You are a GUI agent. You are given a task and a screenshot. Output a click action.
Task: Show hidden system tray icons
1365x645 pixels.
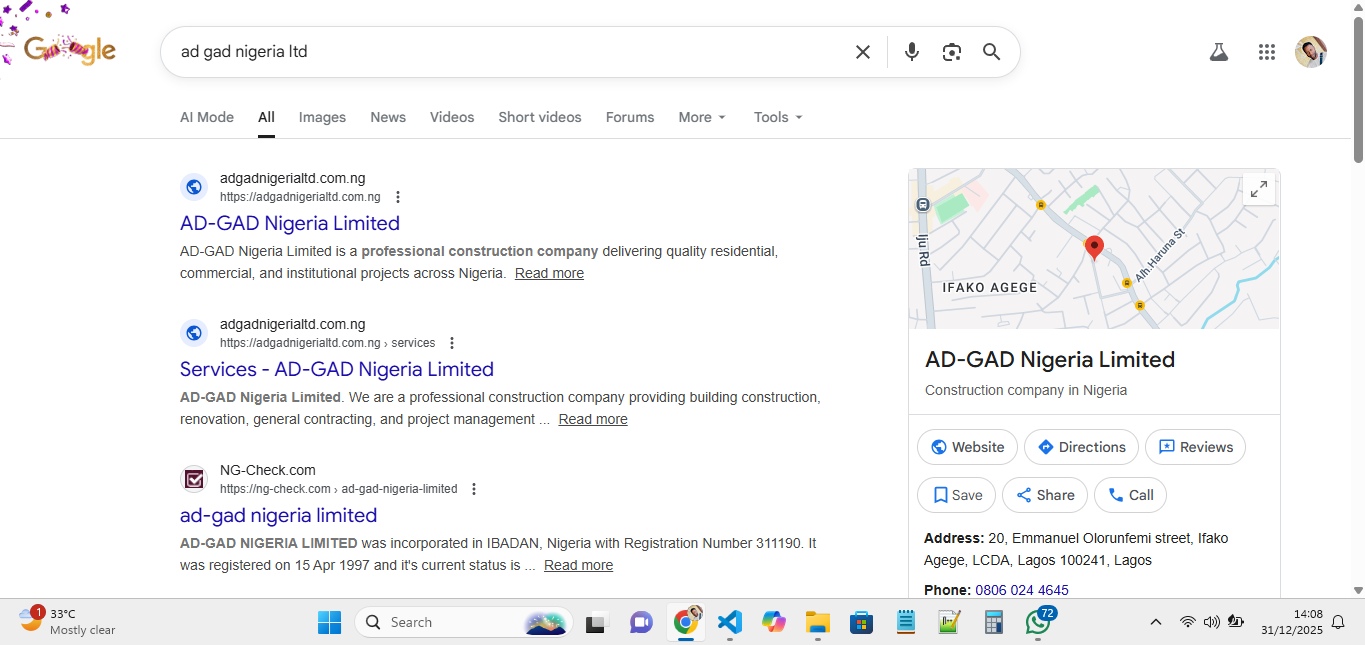pyautogui.click(x=1155, y=622)
